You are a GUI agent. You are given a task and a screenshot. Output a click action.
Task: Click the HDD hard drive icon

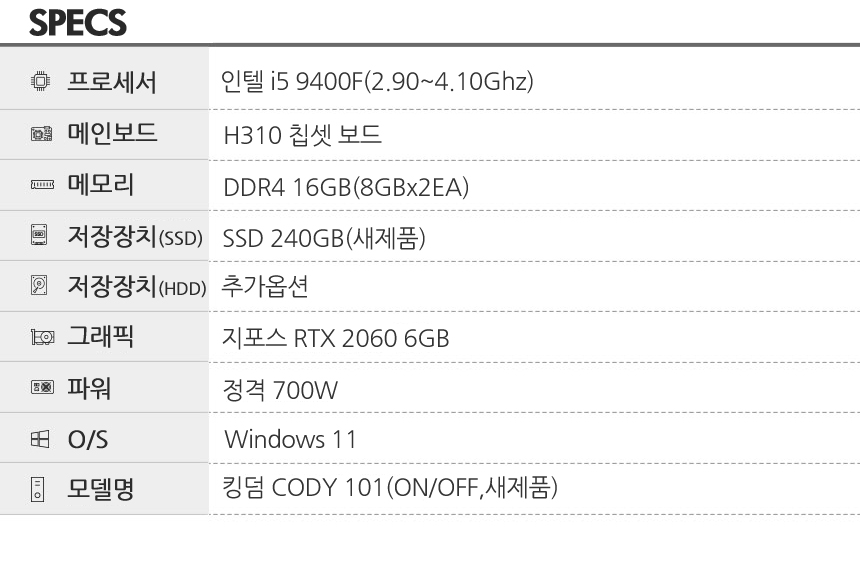39,285
